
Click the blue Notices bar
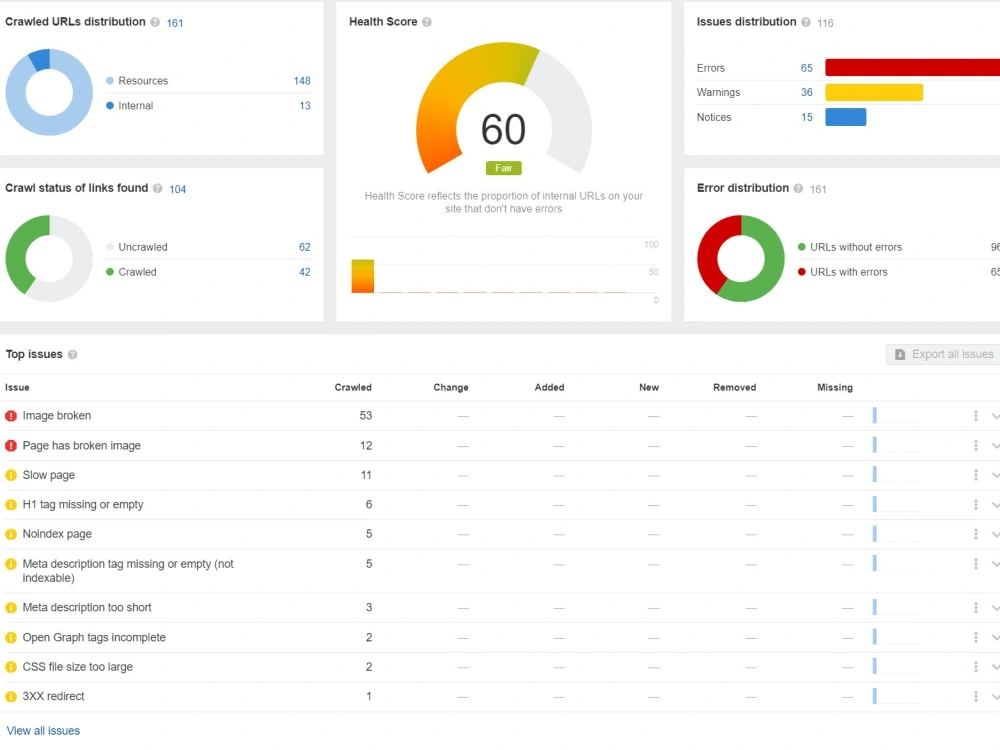click(x=846, y=117)
